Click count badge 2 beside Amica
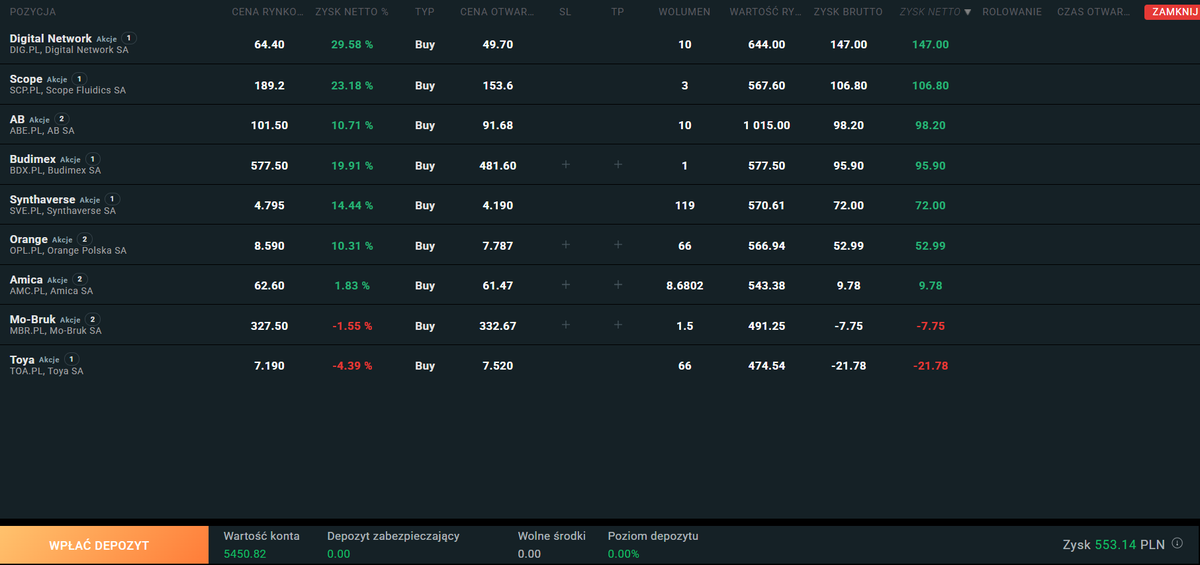Viewport: 1200px width, 565px height. tap(80, 279)
